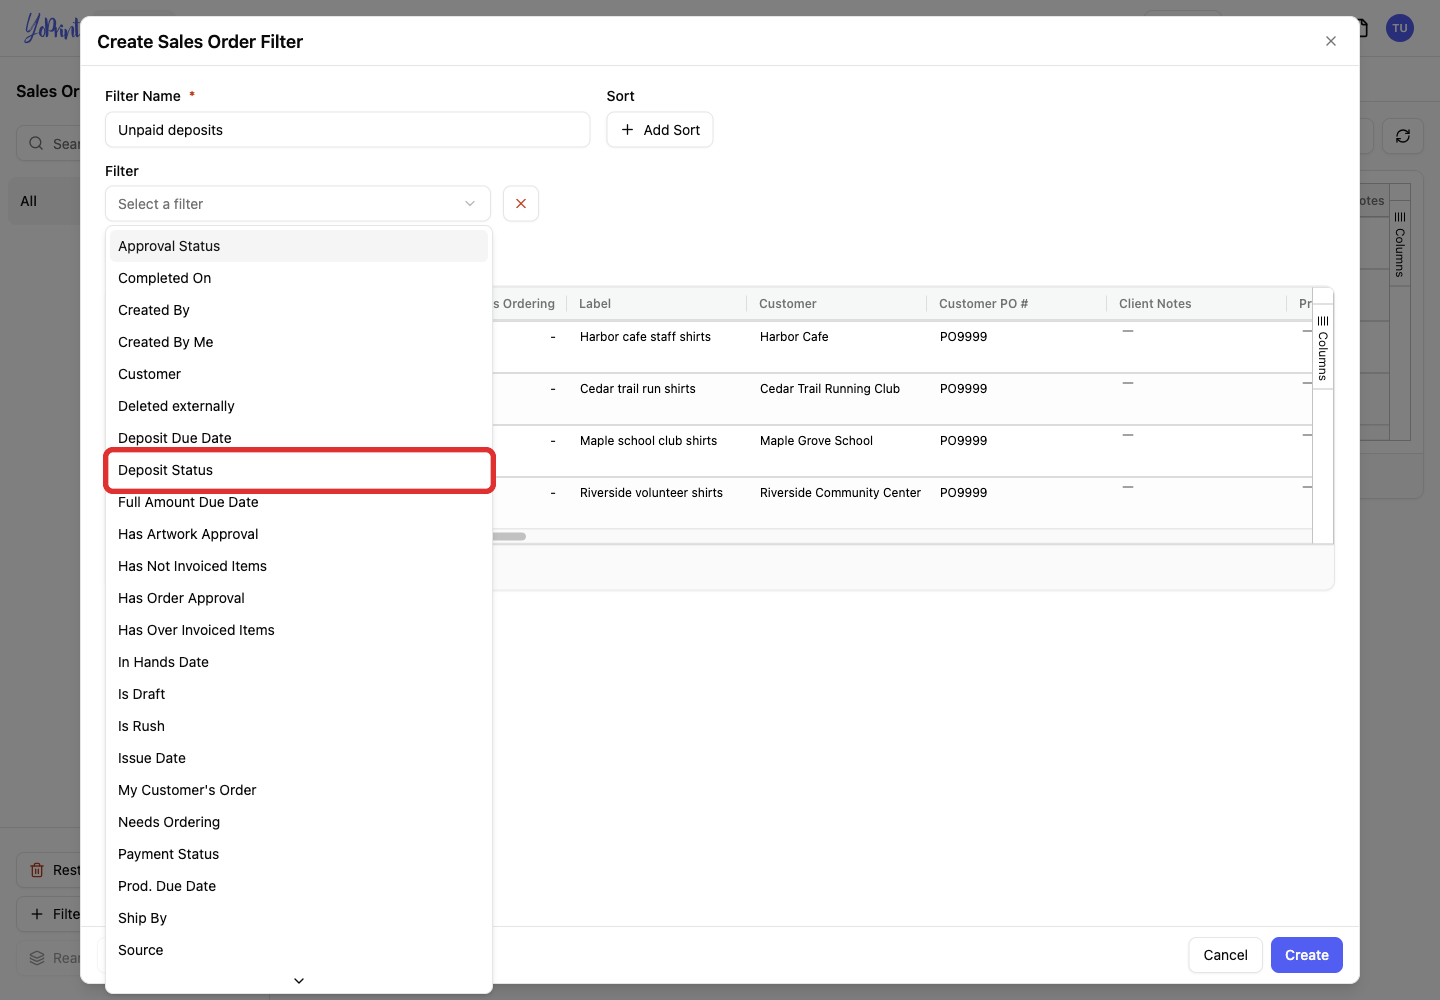Screen dimensions: 1440x1000
Task: Choose Is Draft filter option
Action: [x=299, y=694]
